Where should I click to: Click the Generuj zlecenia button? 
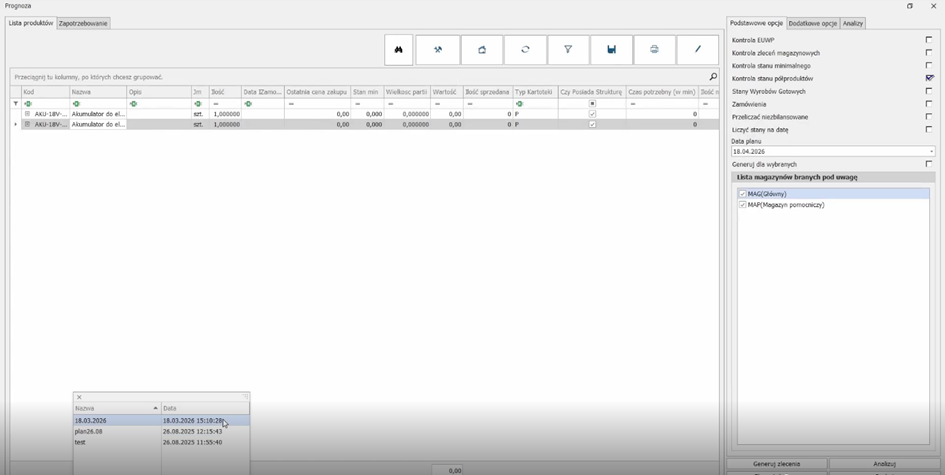point(776,464)
